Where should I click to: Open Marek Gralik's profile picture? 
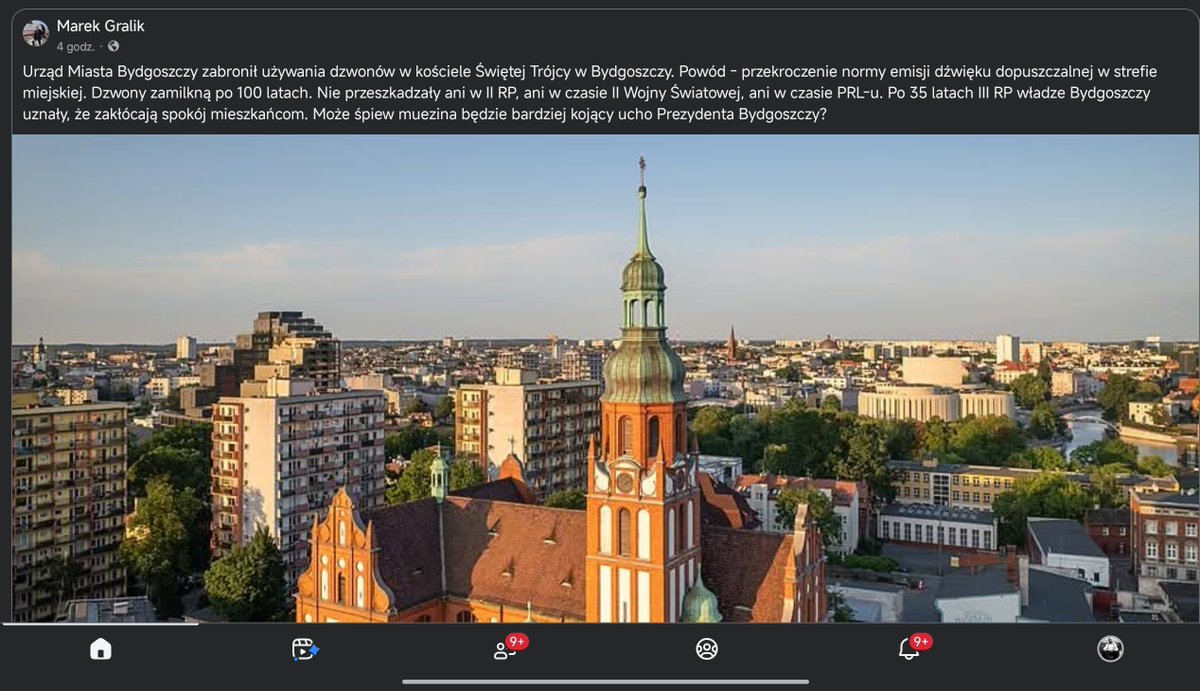tap(36, 33)
